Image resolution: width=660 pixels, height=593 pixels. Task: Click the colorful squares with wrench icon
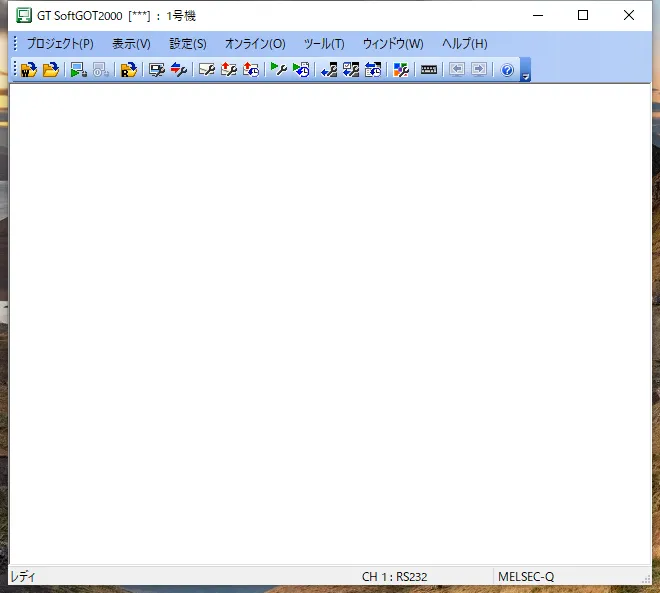(x=401, y=70)
